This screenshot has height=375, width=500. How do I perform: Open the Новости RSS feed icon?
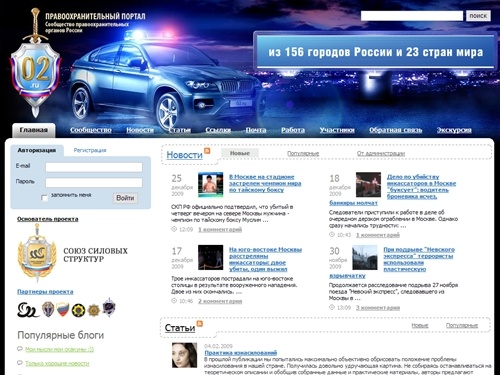[207, 151]
